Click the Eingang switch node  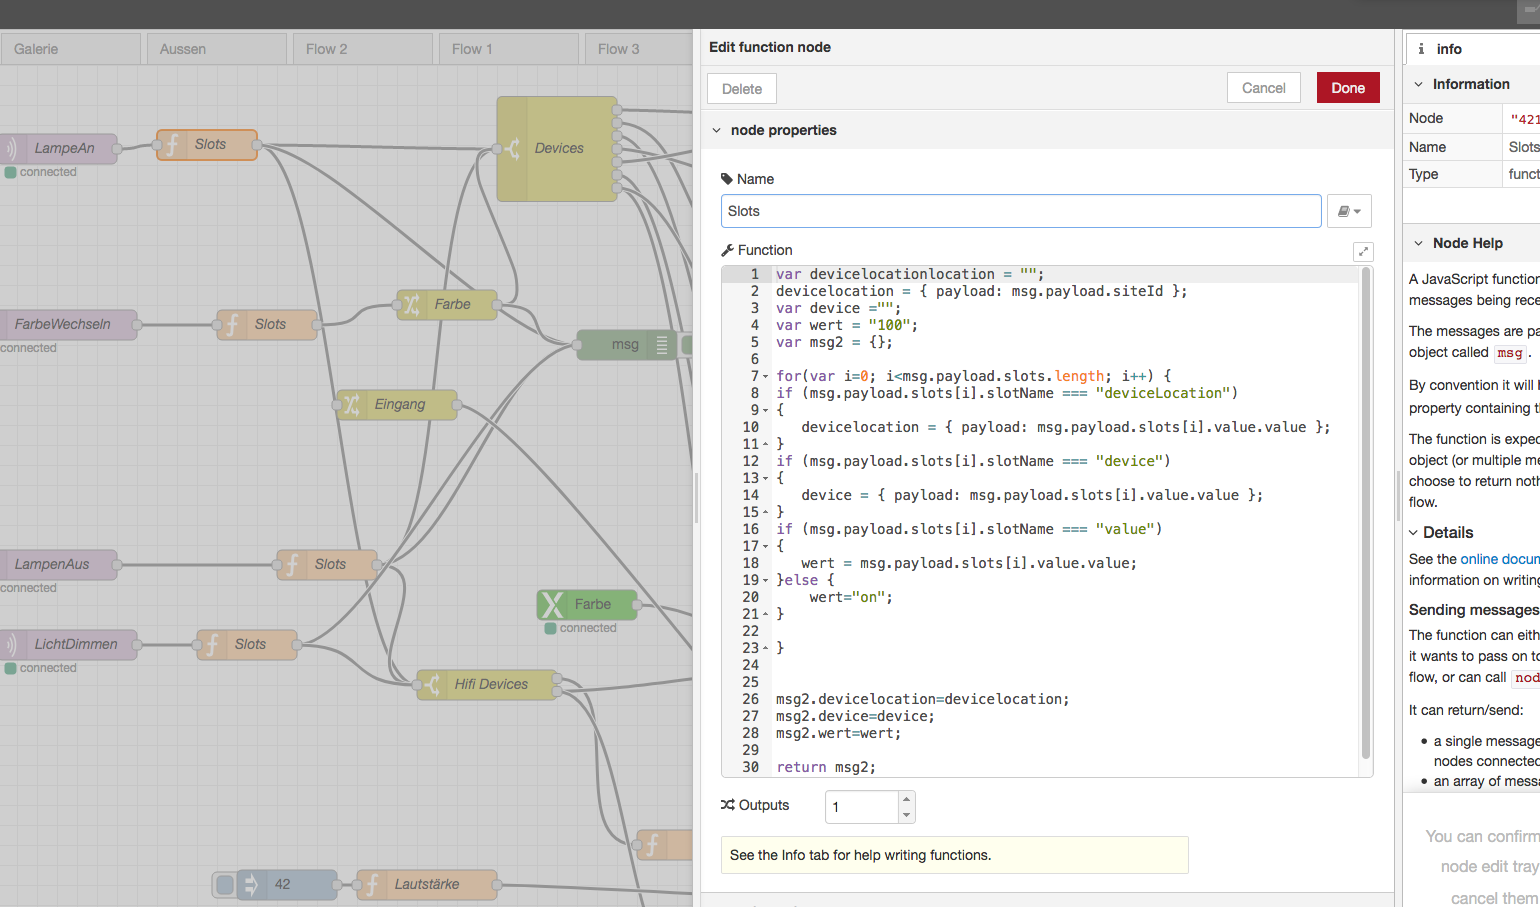pyautogui.click(x=398, y=404)
